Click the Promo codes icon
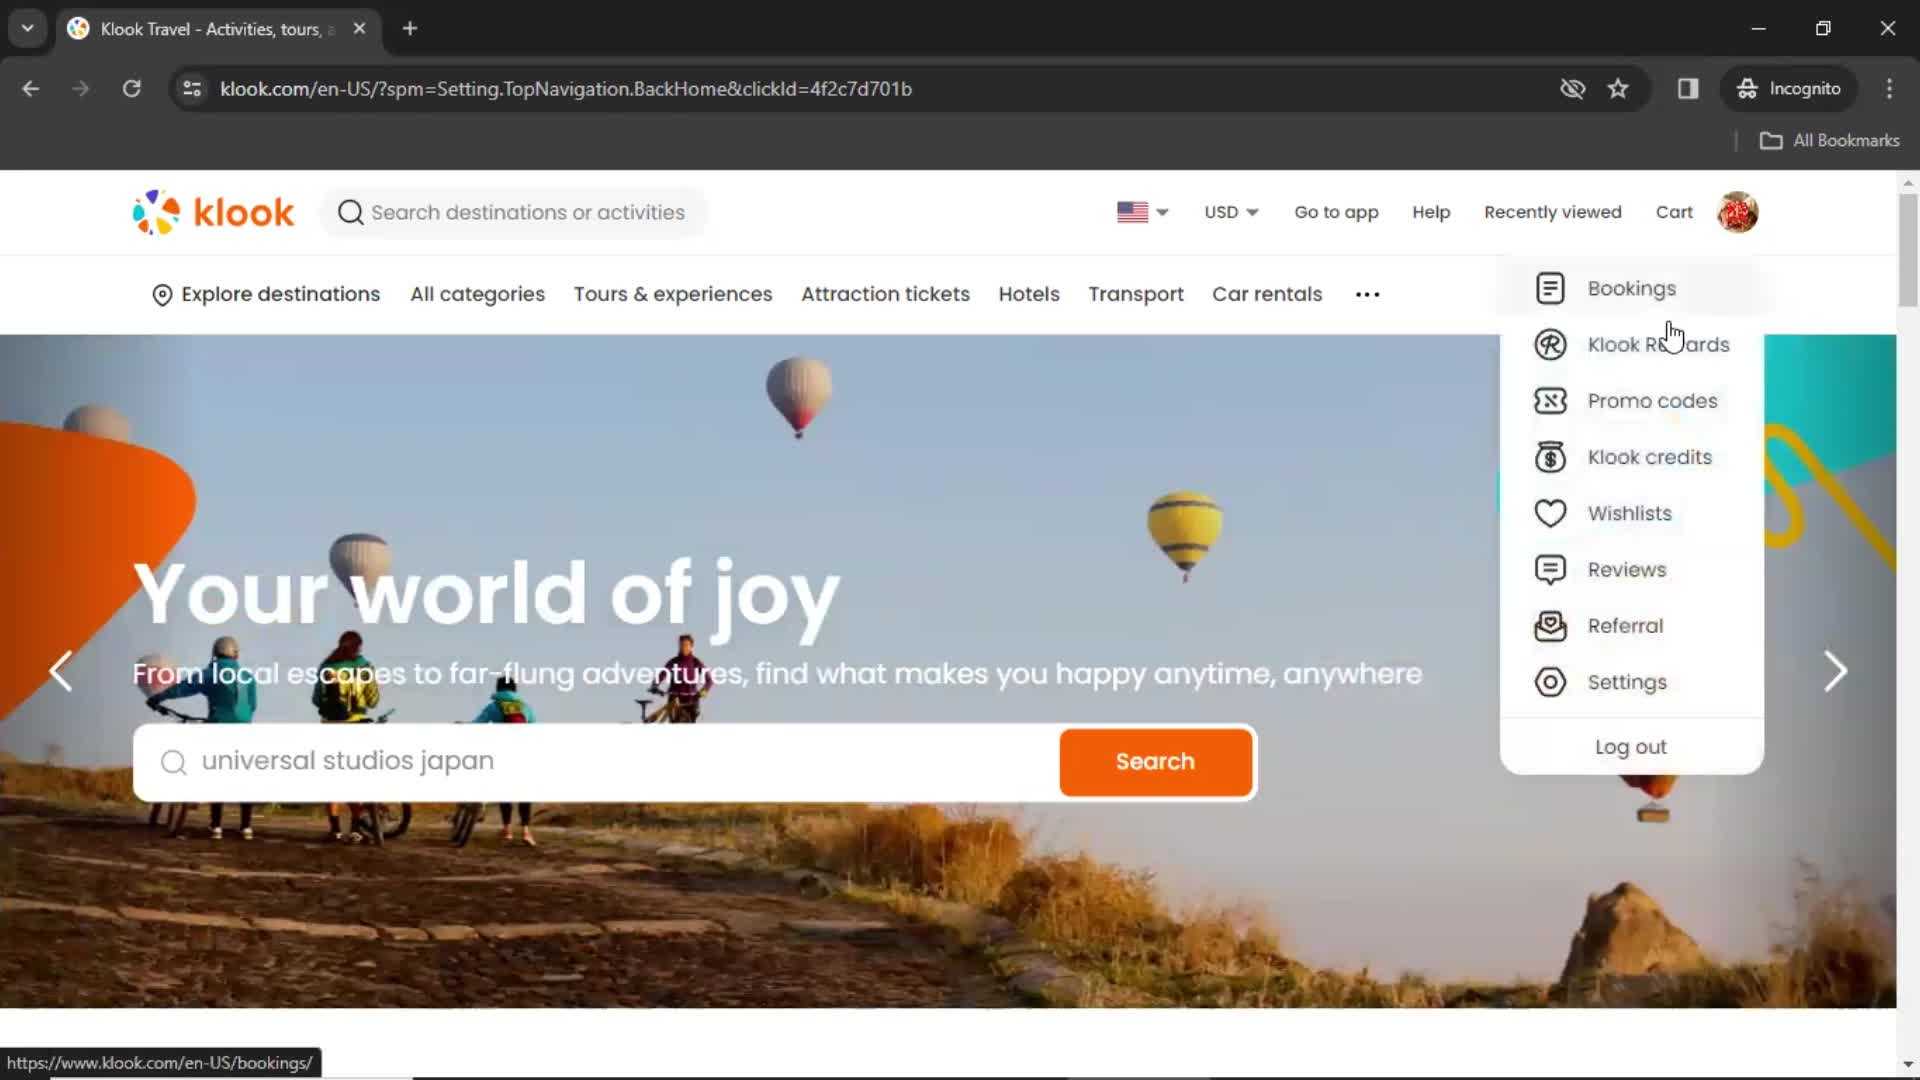The image size is (1920, 1080). (x=1551, y=400)
